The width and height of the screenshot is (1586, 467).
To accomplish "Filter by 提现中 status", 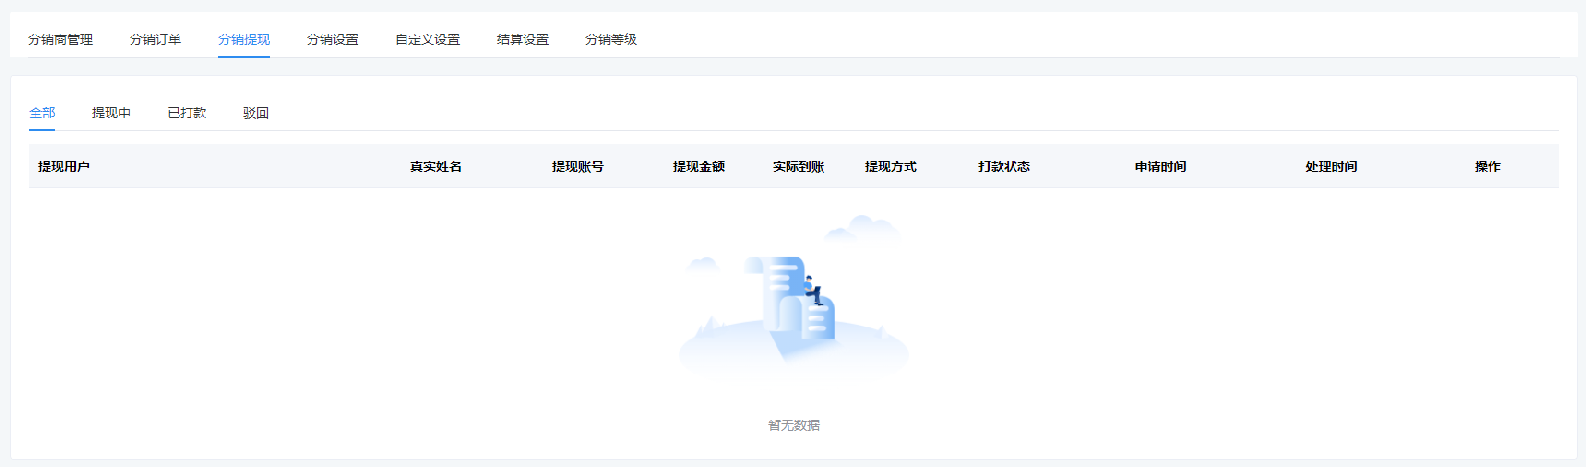I will click(x=111, y=113).
